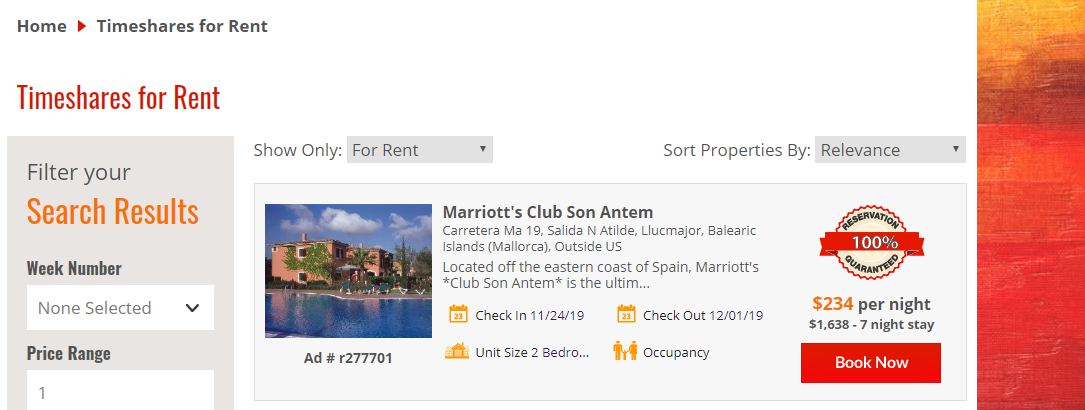Go to Home in the breadcrumb
The height and width of the screenshot is (410, 1085).
(42, 26)
